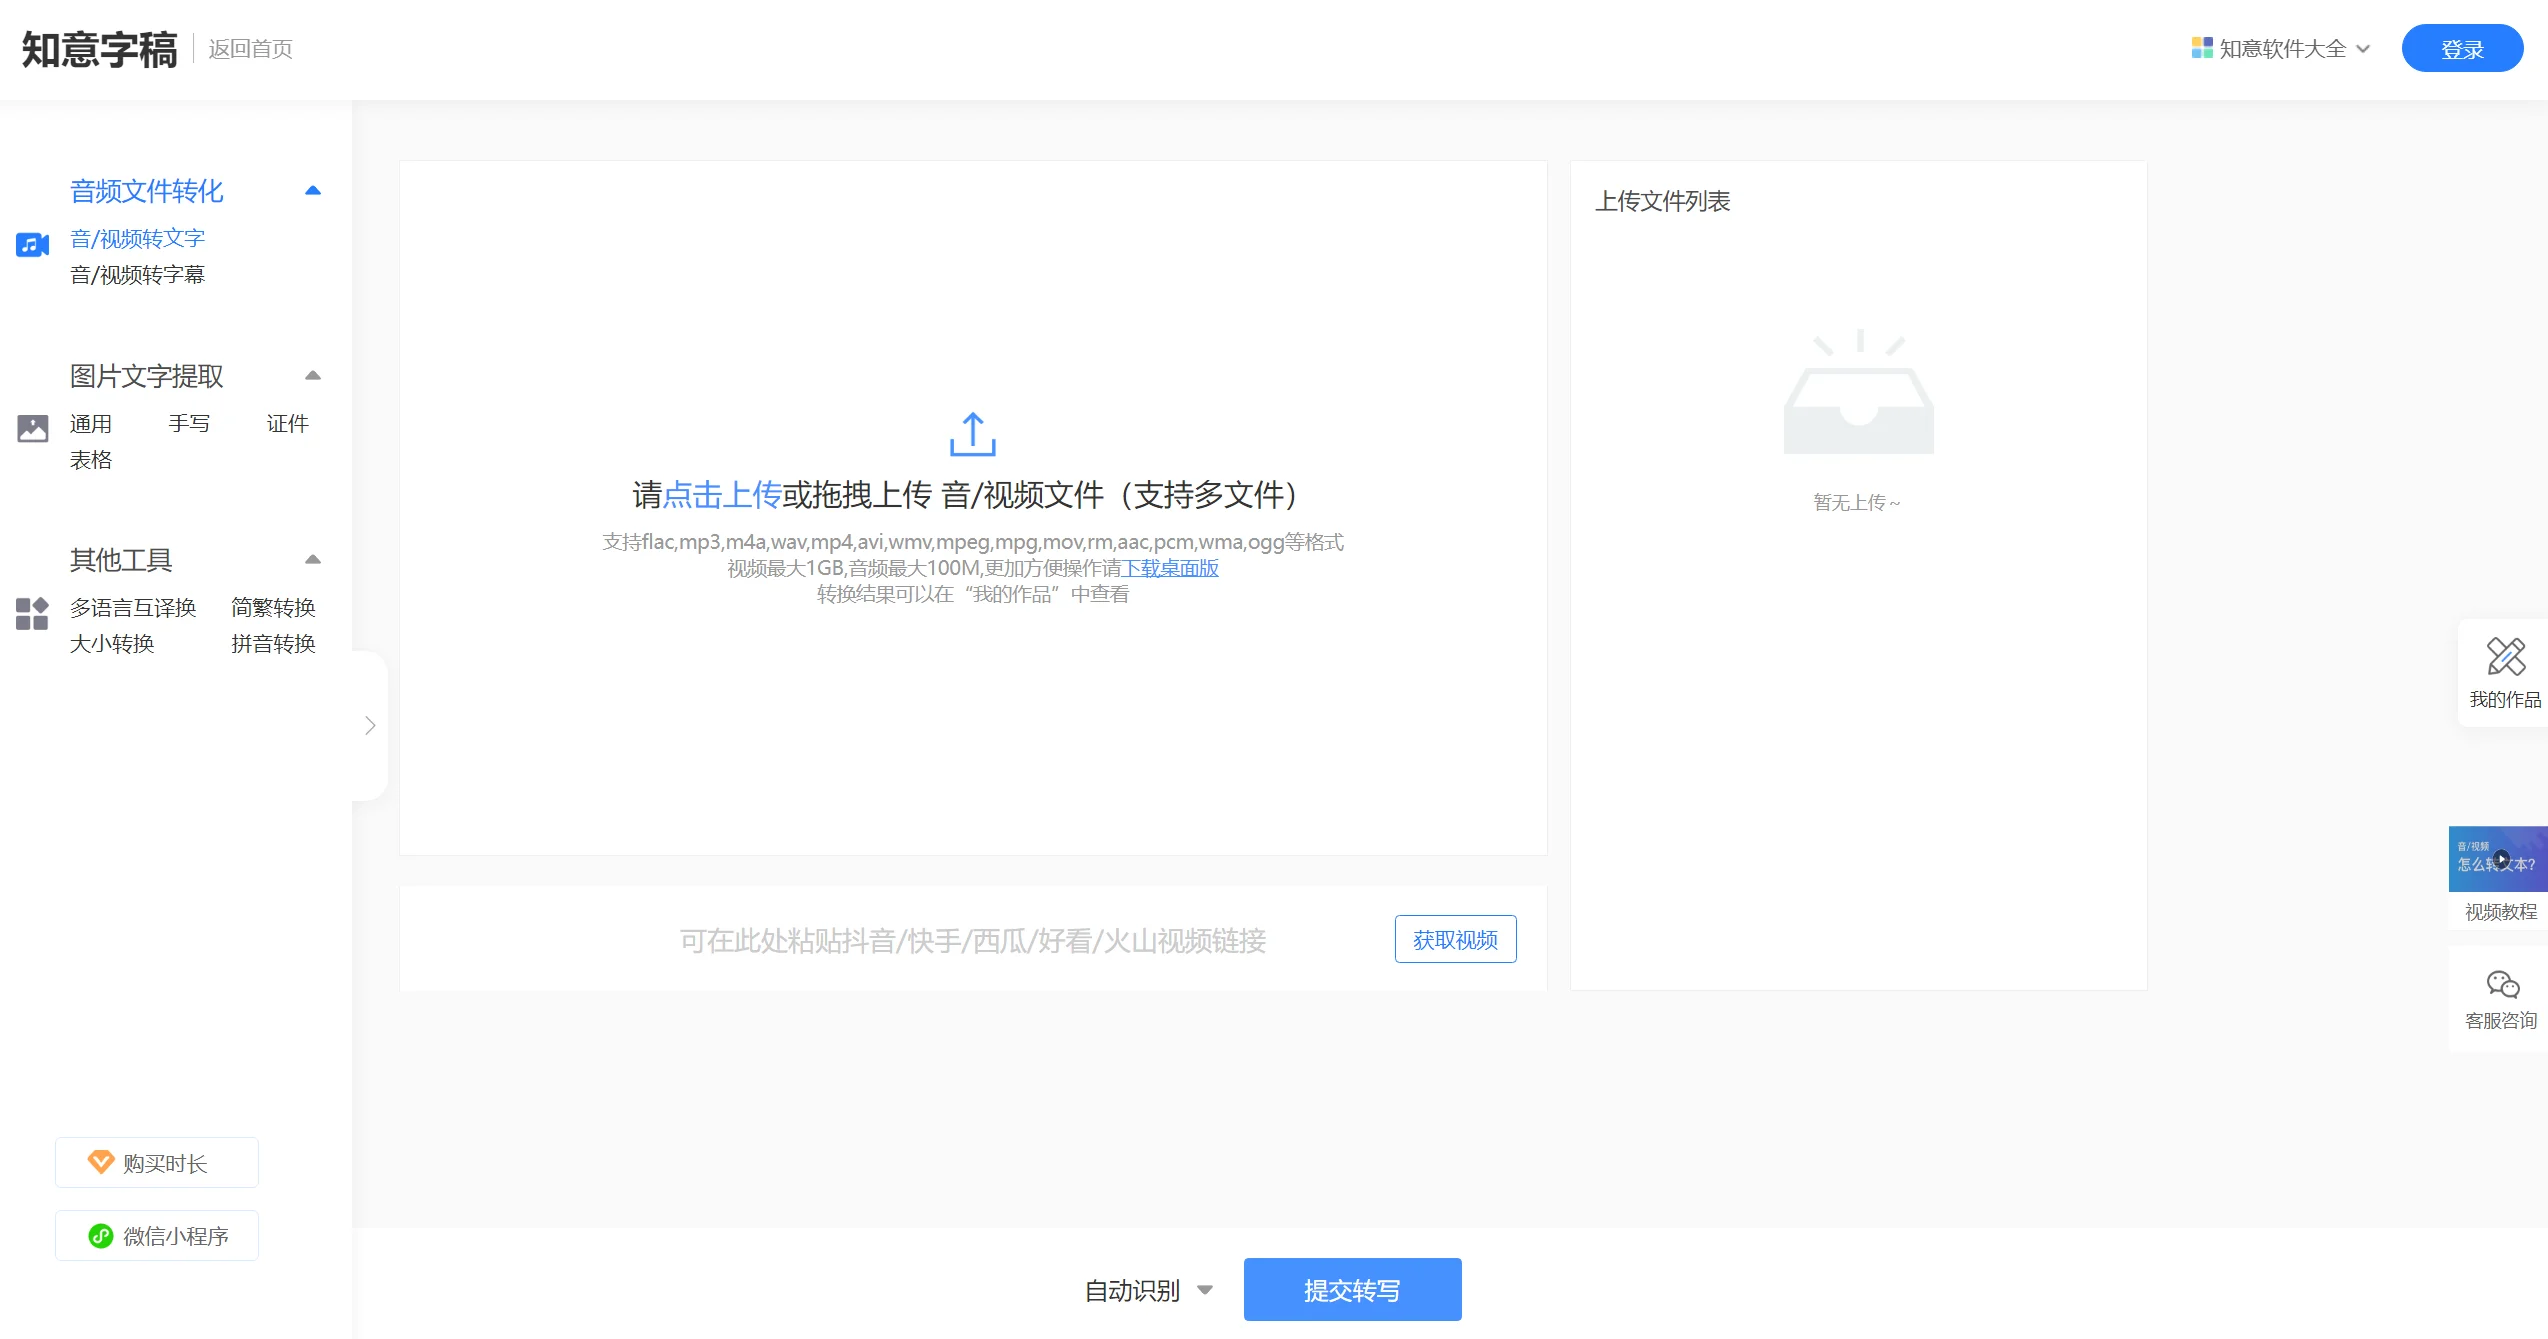Click the 其他工具 grid icon in sidebar
This screenshot has height=1339, width=2548.
30,614
